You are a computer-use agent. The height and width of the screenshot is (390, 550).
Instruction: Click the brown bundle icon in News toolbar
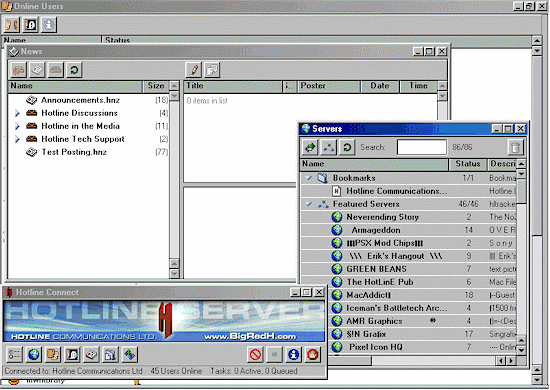55,70
